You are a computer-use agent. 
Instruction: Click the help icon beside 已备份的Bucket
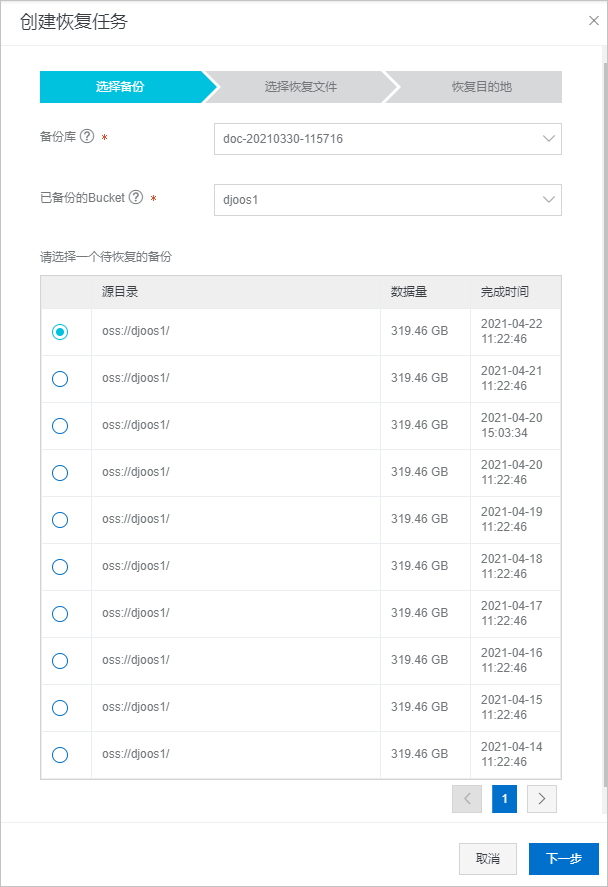pyautogui.click(x=136, y=197)
